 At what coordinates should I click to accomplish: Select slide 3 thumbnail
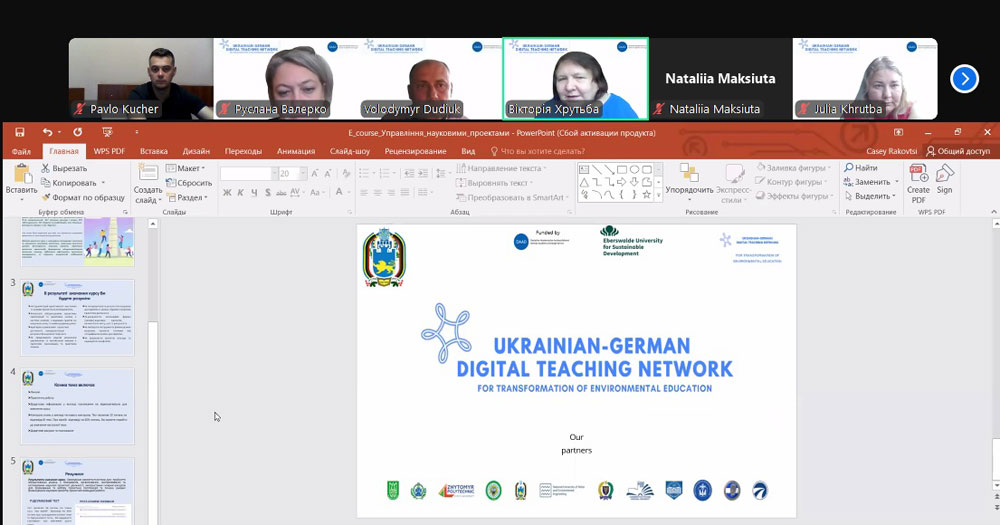77,317
